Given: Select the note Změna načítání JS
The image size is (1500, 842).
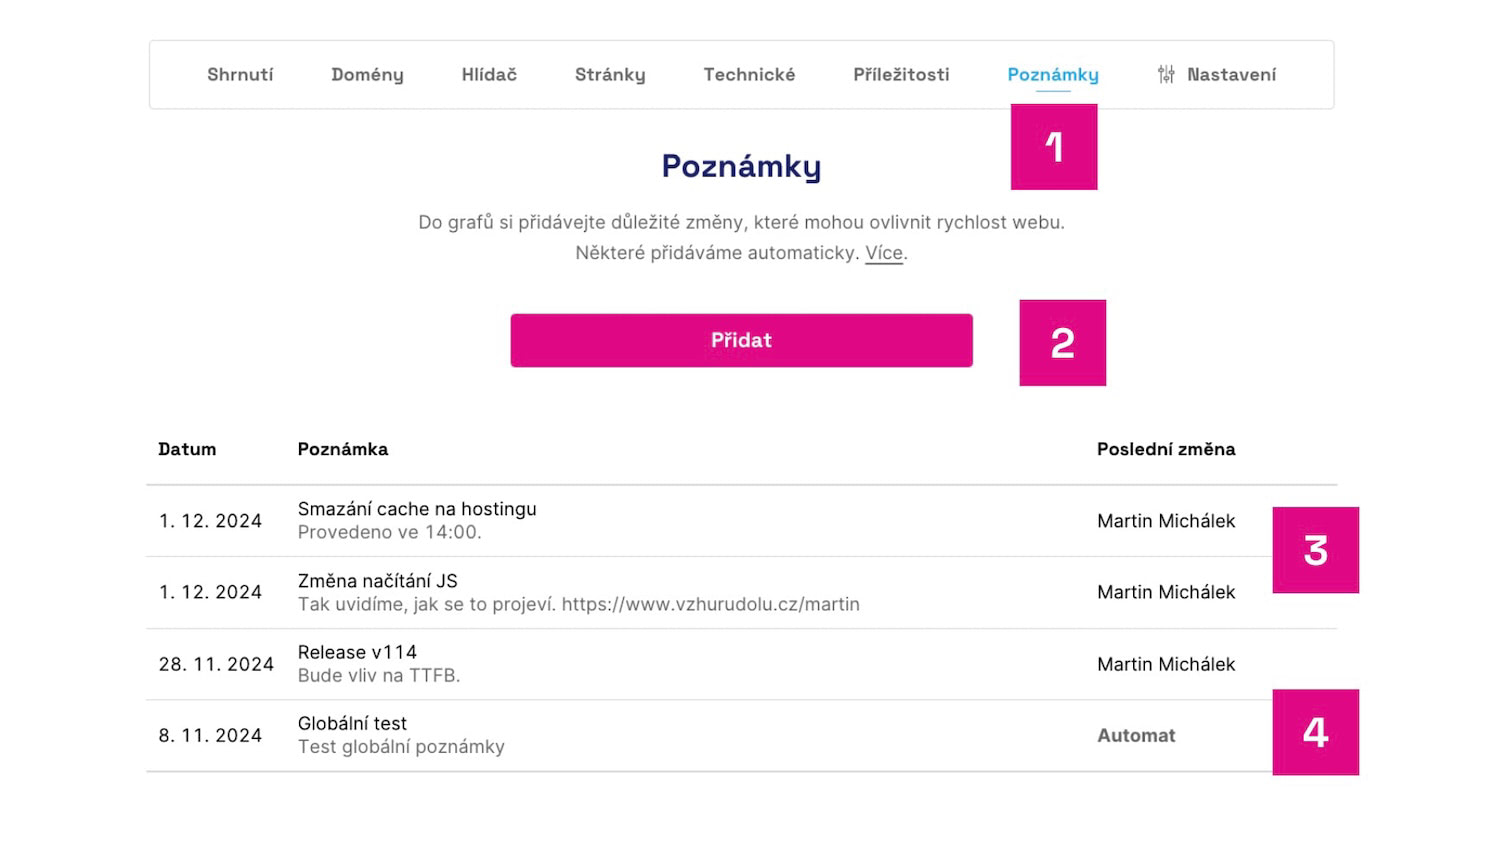Looking at the screenshot, I should [x=378, y=581].
